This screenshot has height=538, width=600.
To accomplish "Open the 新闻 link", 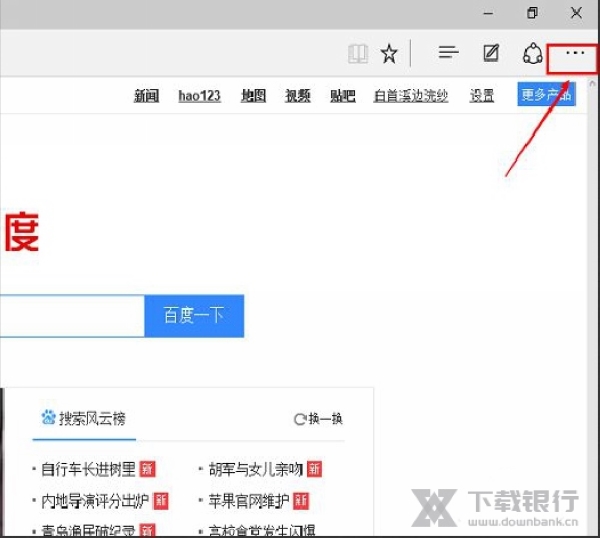I will pyautogui.click(x=146, y=96).
